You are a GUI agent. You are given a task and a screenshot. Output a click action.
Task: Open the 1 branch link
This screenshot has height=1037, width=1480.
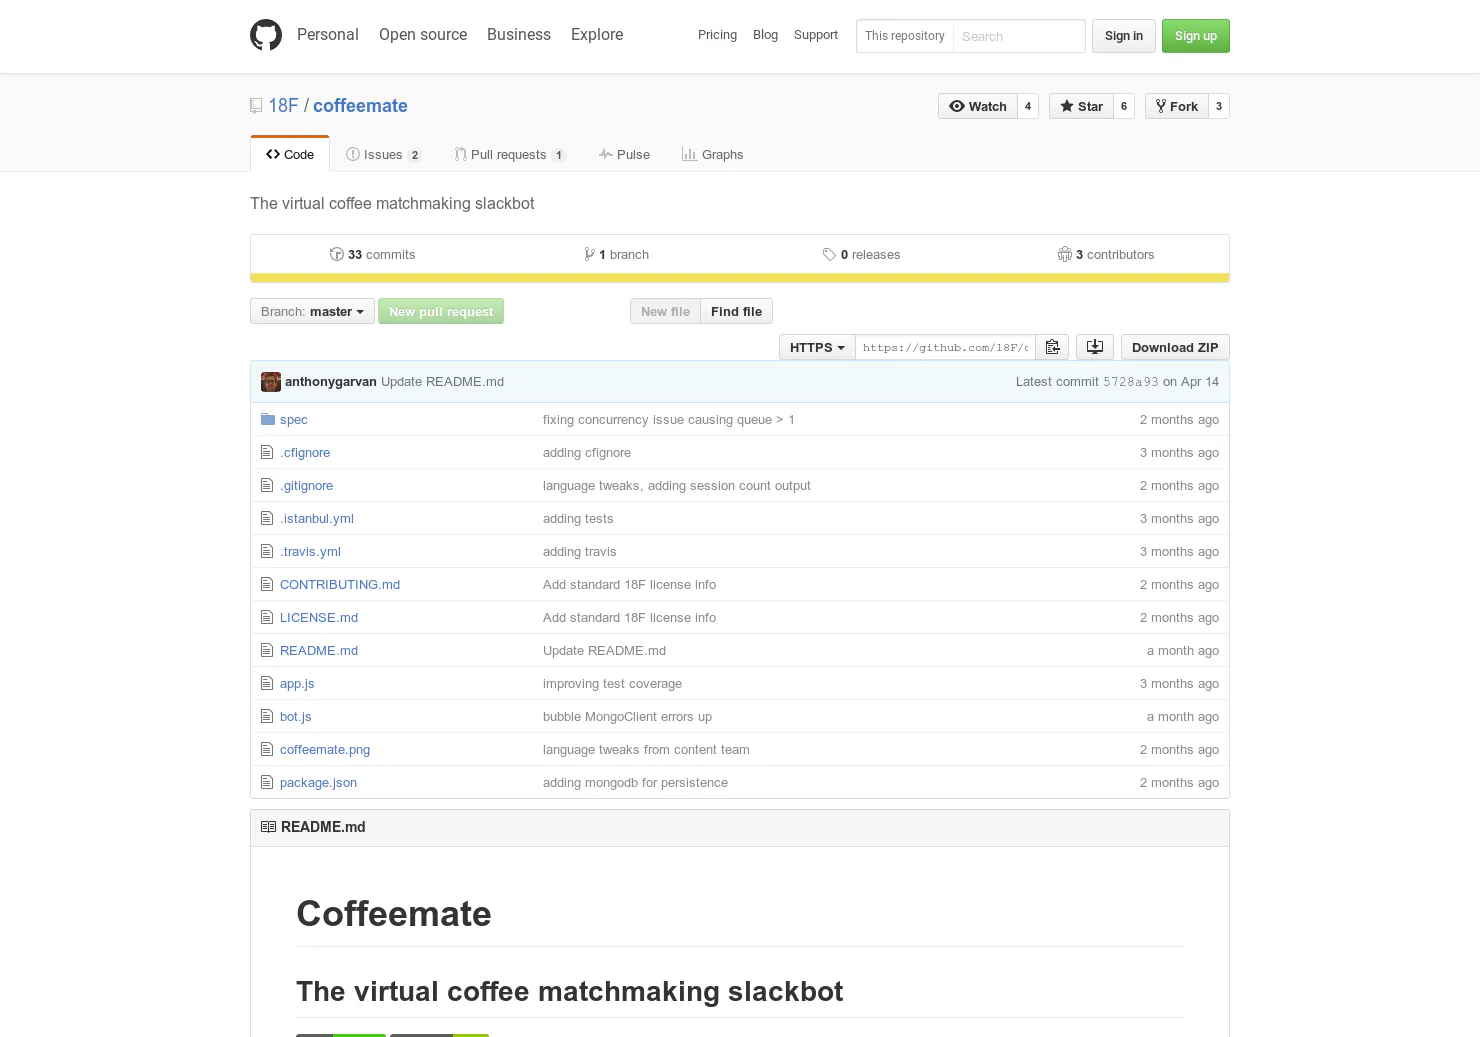click(617, 254)
